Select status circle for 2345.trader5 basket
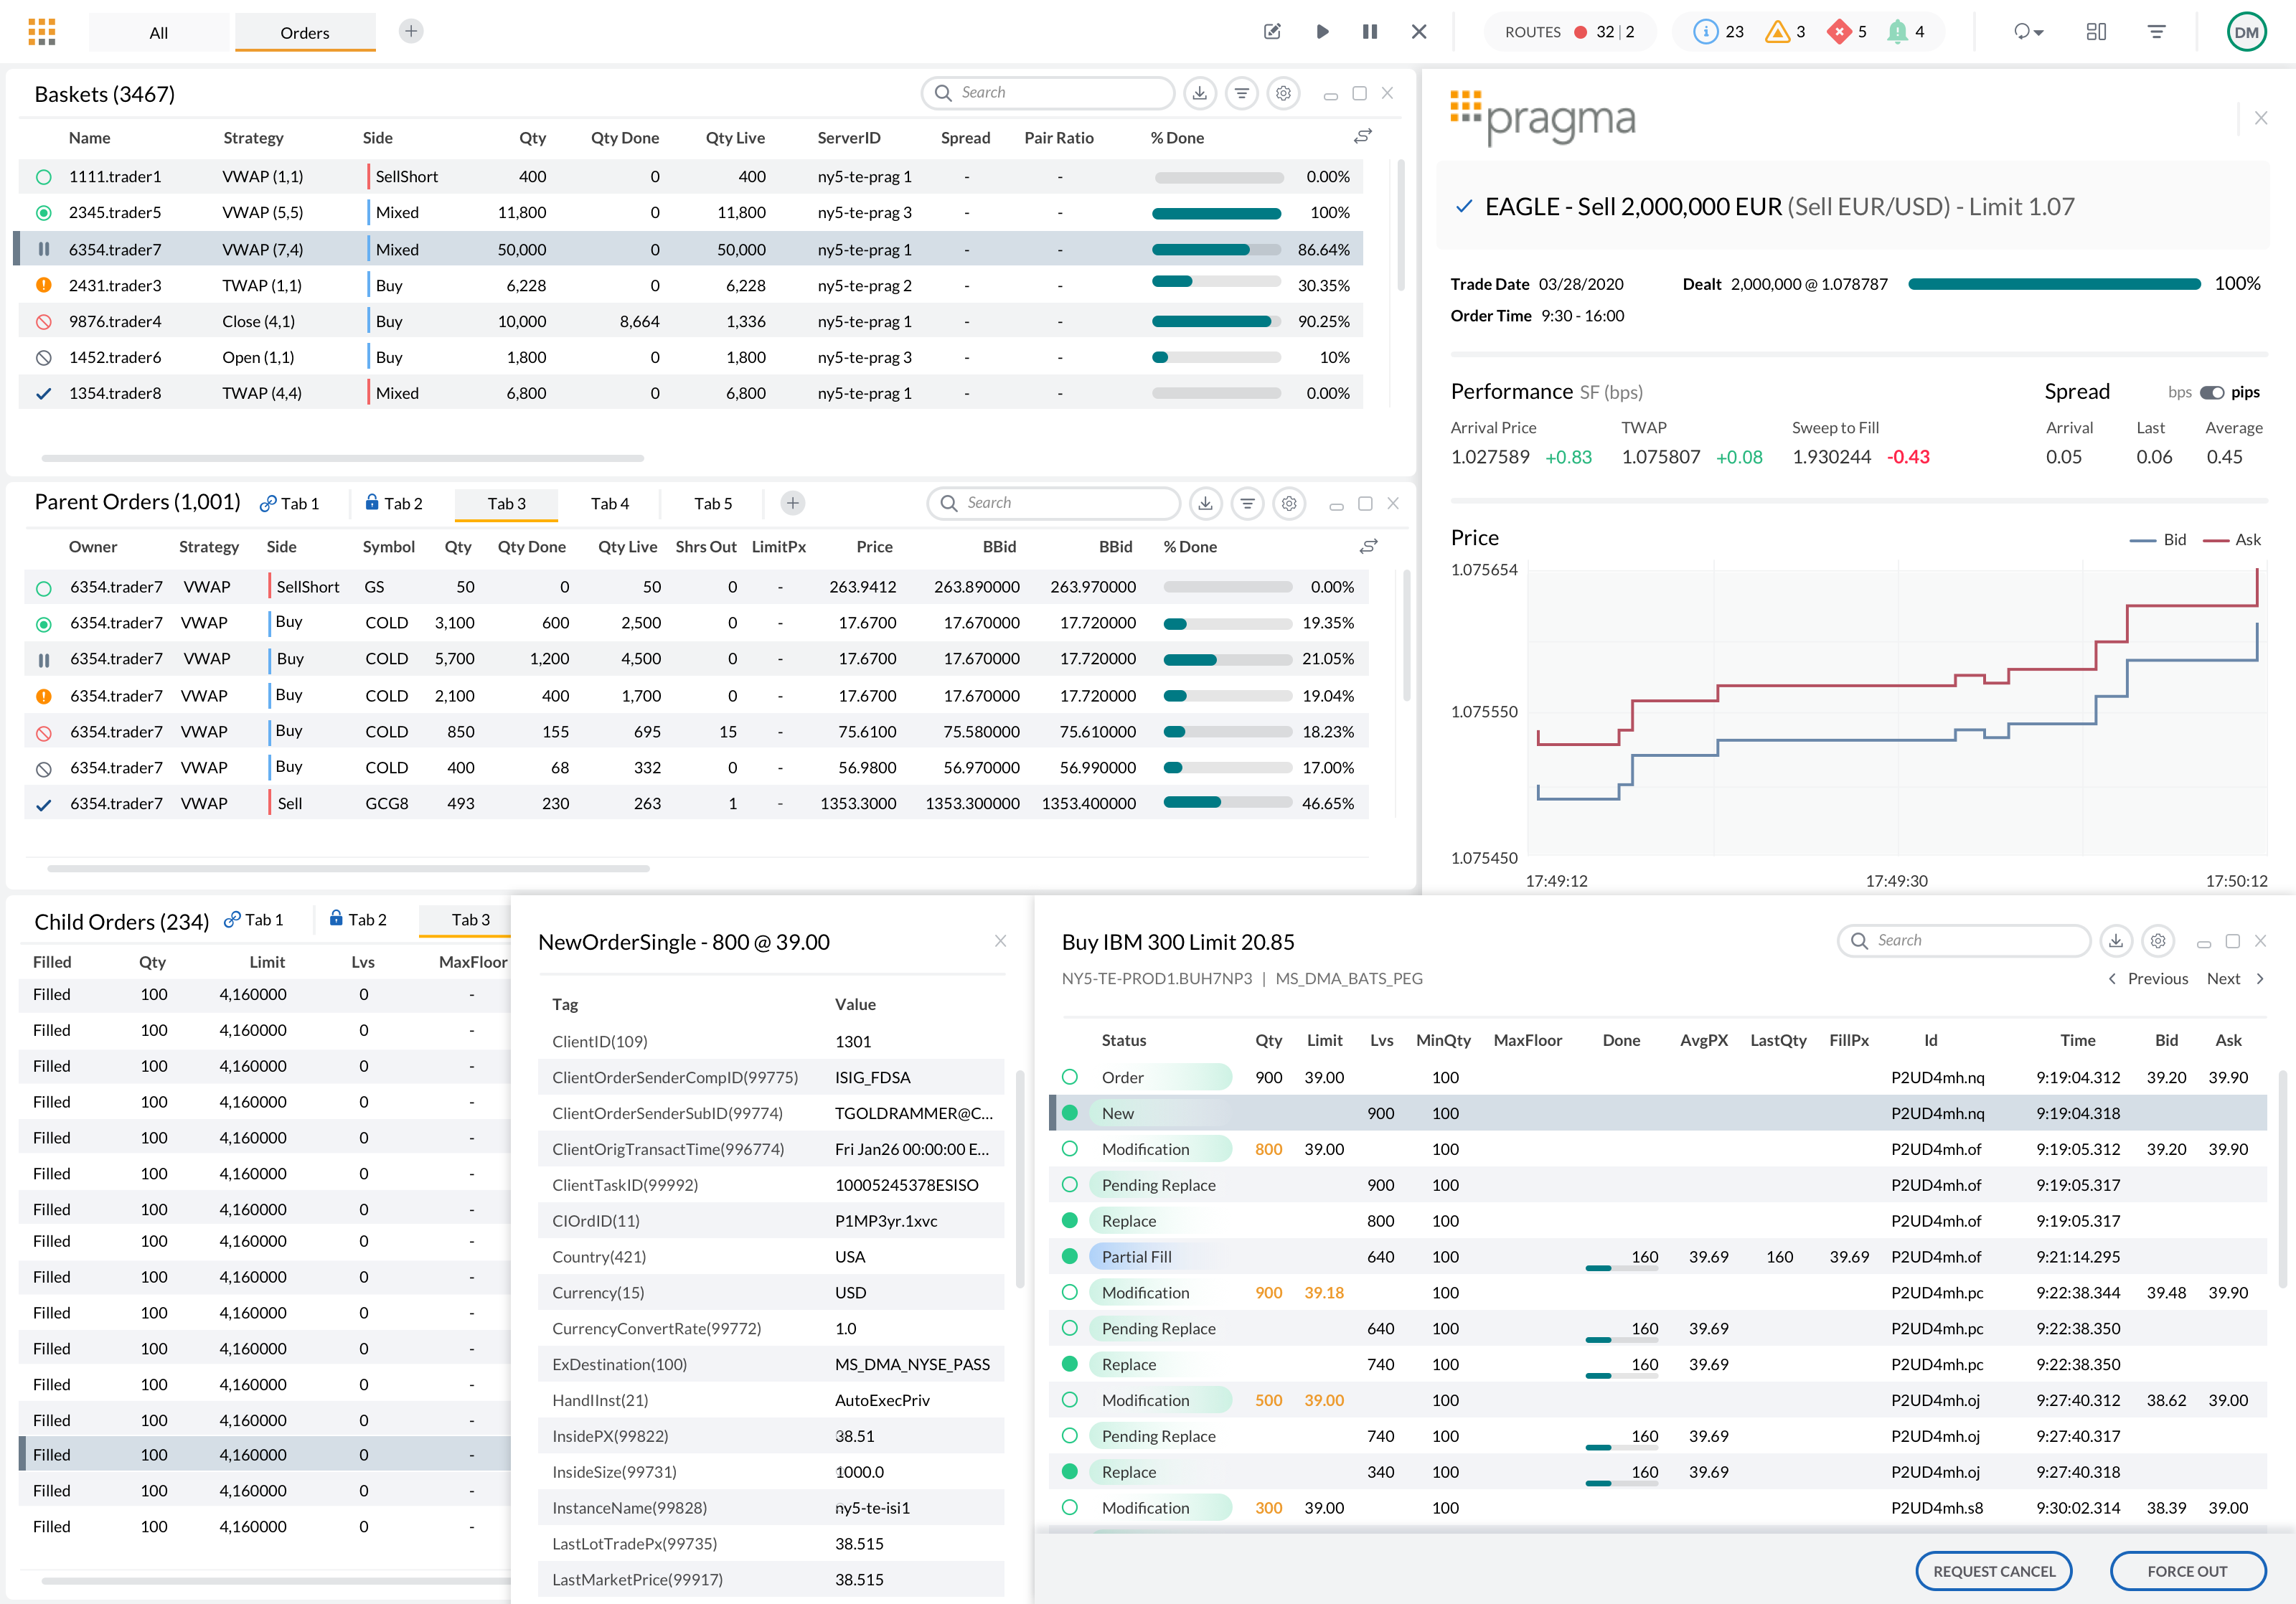Screen dimensions: 2296x1604 [43, 213]
